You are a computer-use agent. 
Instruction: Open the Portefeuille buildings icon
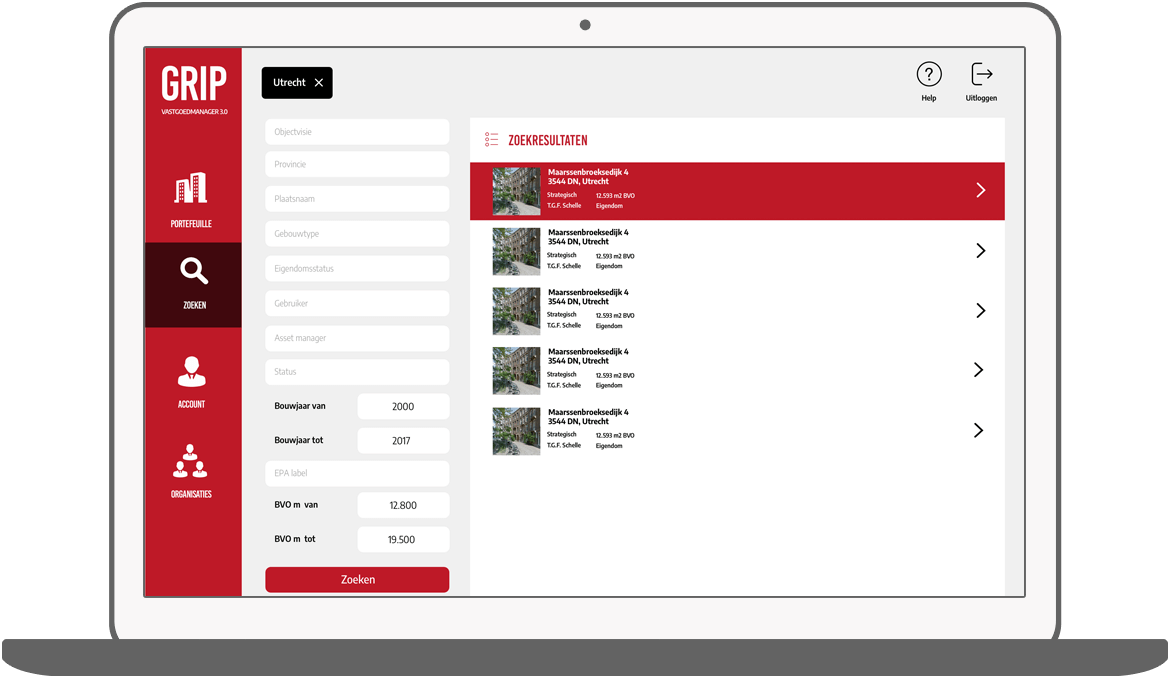pyautogui.click(x=191, y=188)
